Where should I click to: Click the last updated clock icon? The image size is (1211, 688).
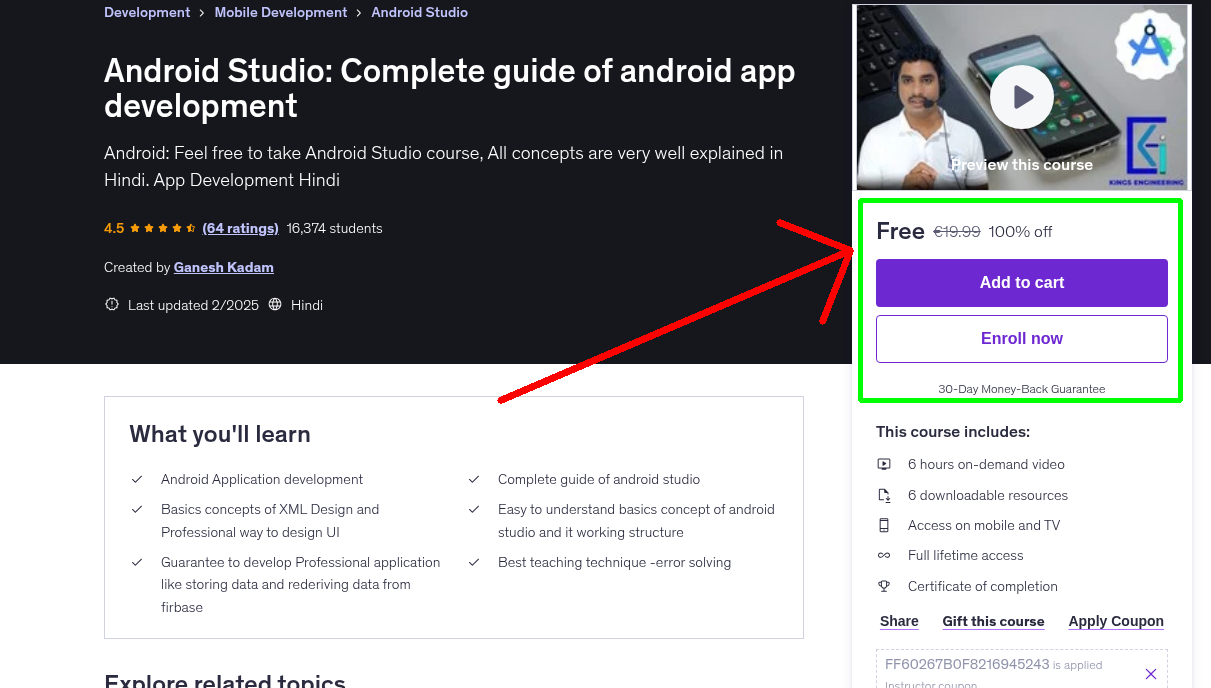[111, 305]
